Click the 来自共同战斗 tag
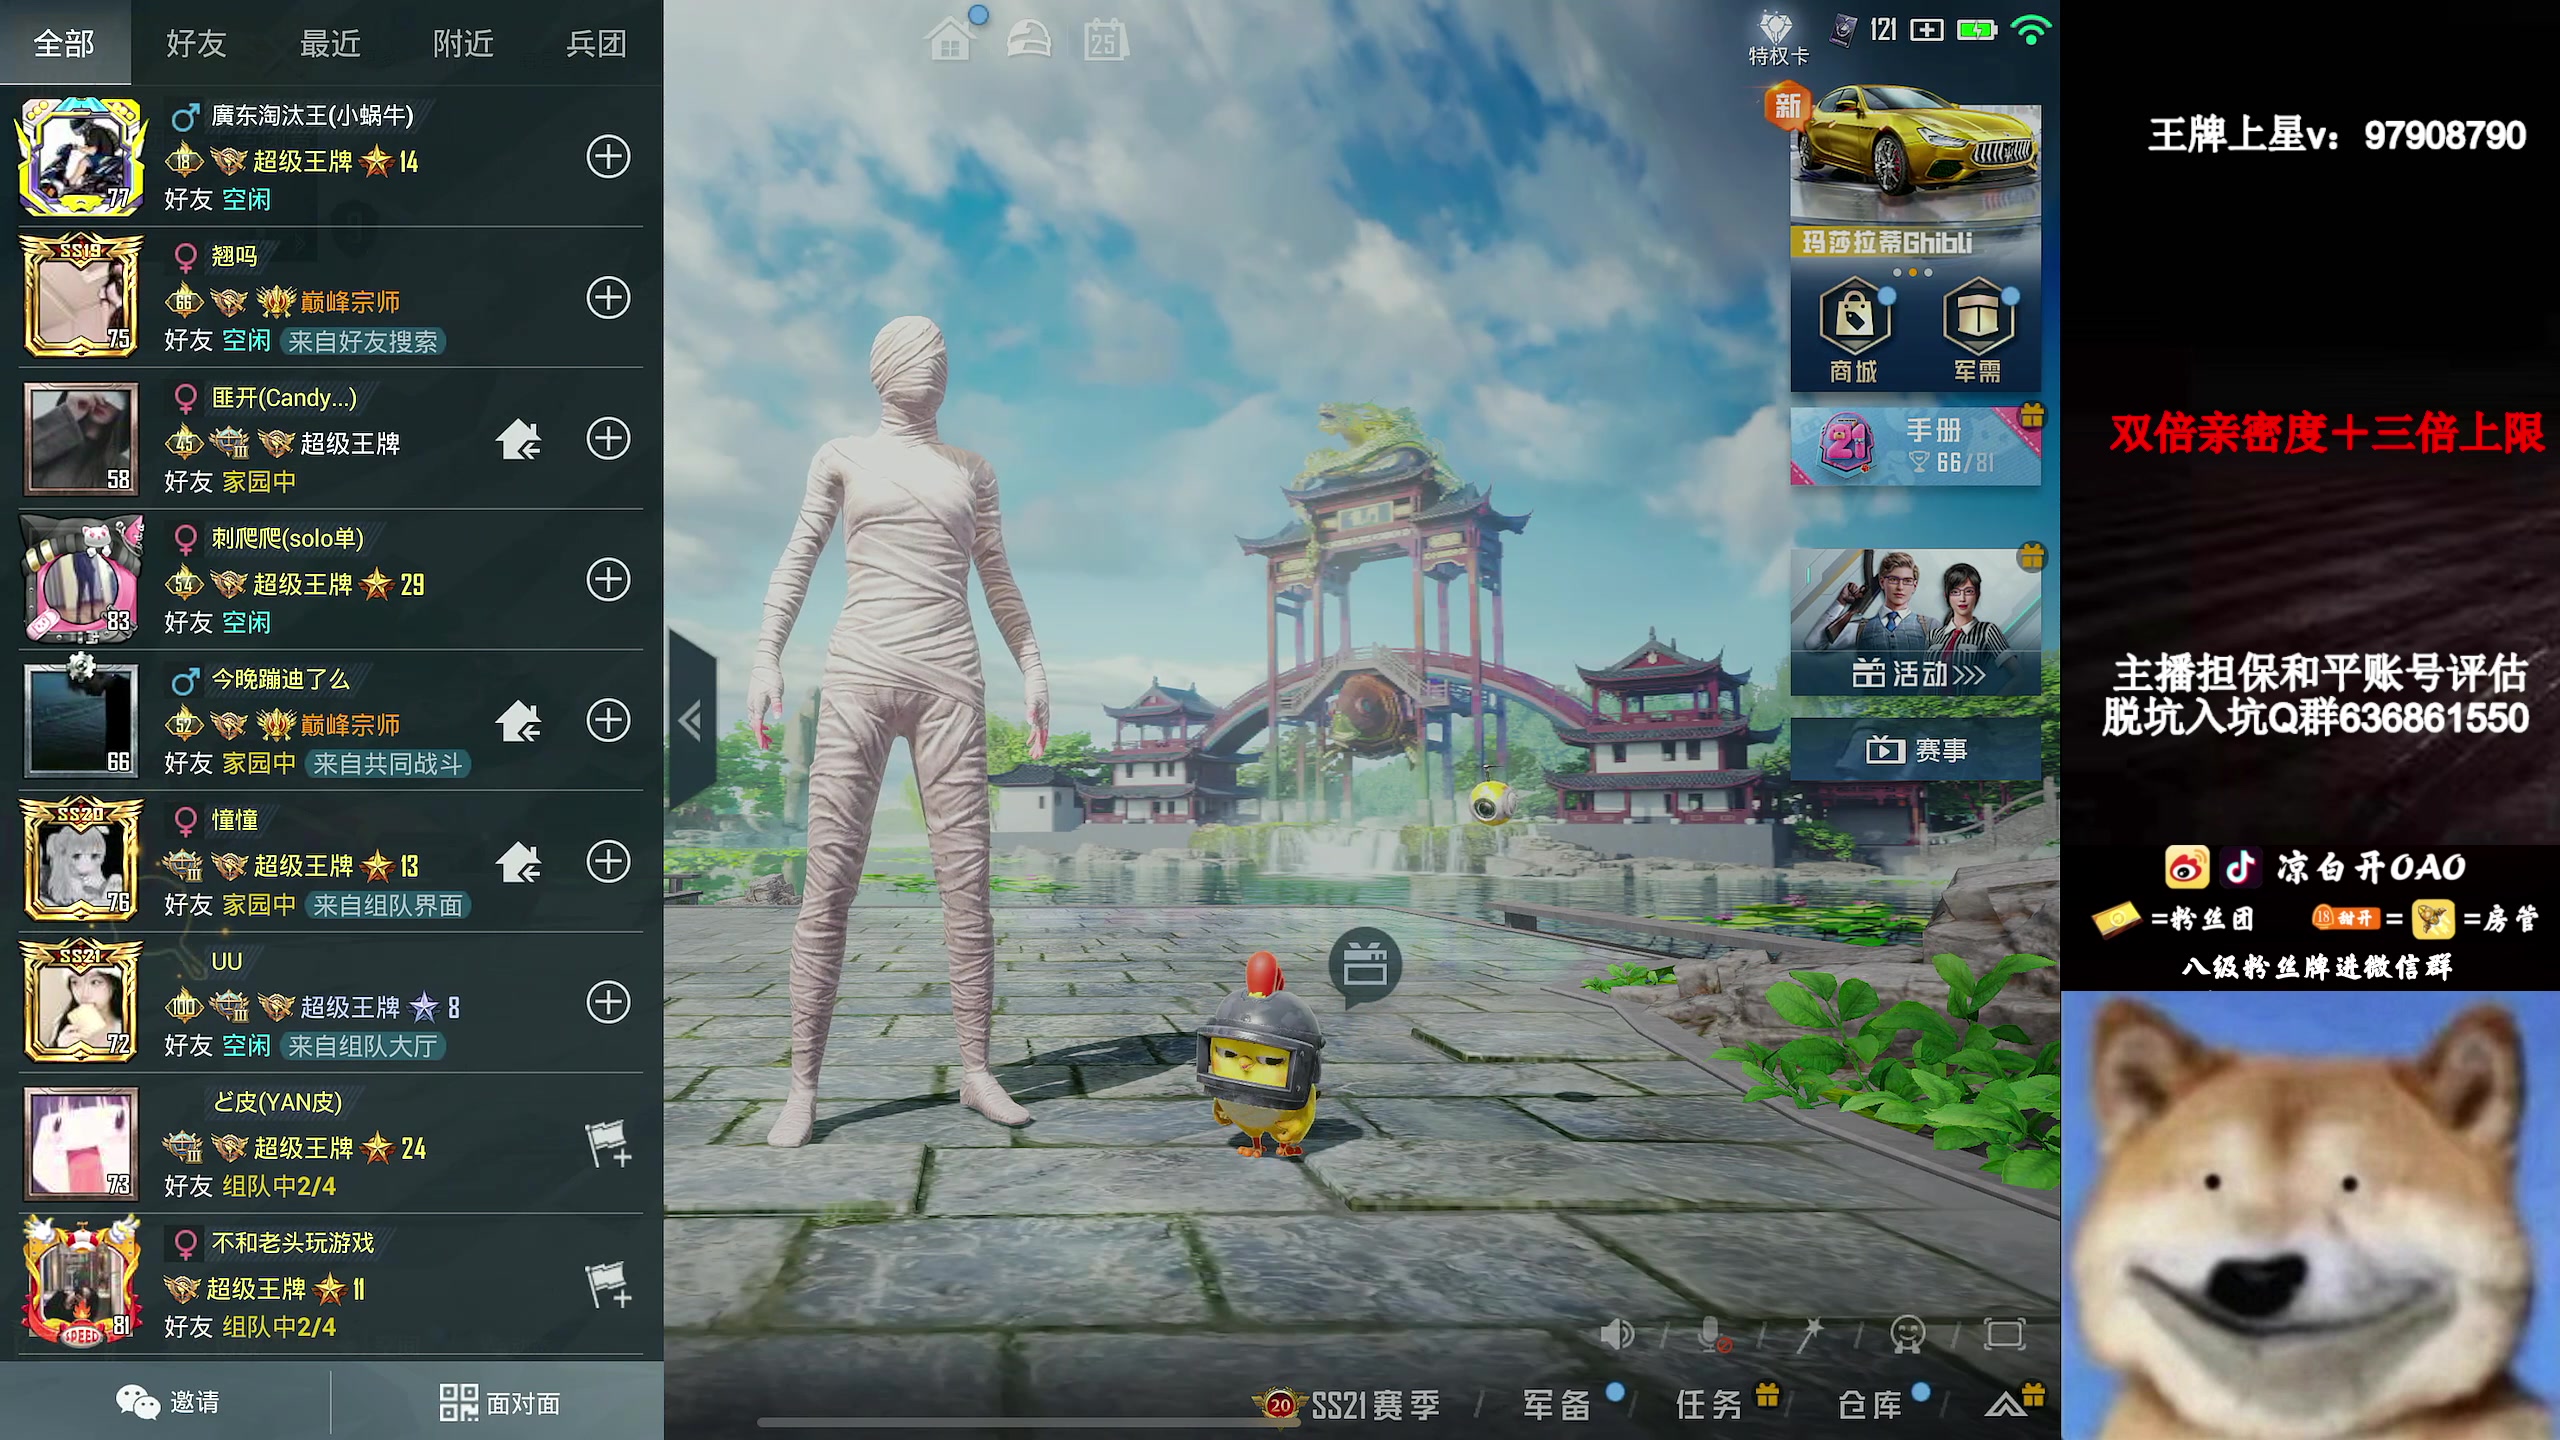This screenshot has width=2560, height=1440. pyautogui.click(x=388, y=765)
